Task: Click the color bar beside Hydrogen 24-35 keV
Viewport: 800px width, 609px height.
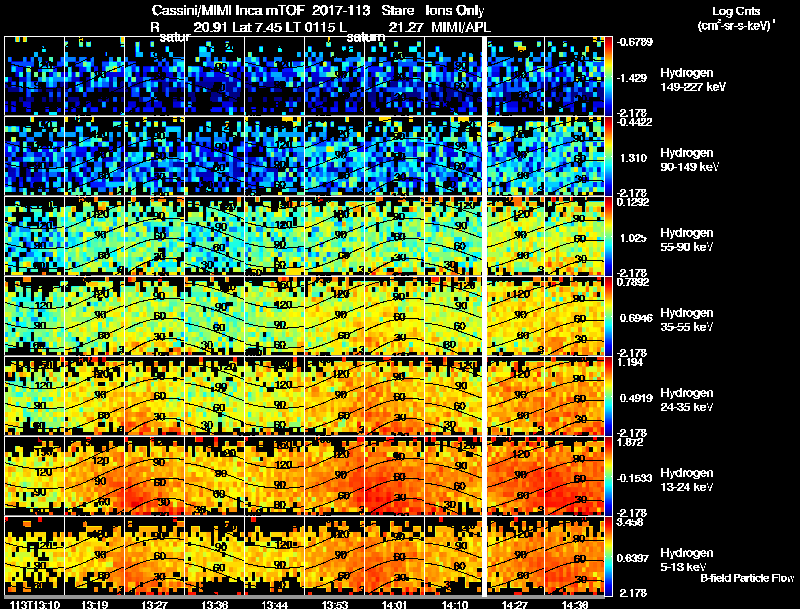Action: 608,396
